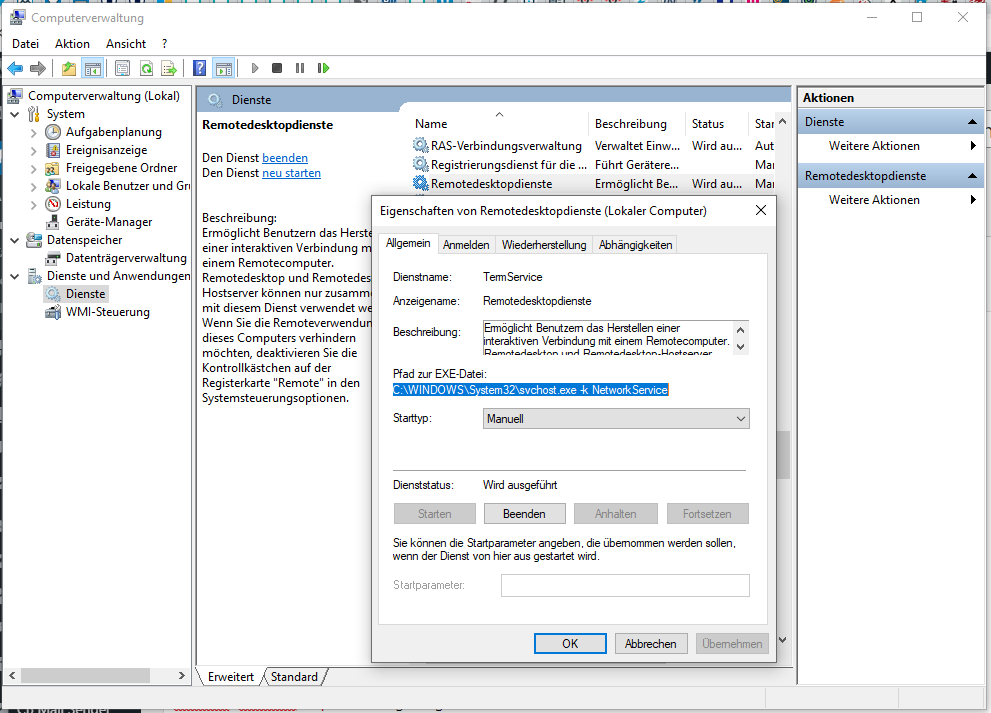The height and width of the screenshot is (713, 991).
Task: Click the up-one-level folder icon
Action: (68, 68)
